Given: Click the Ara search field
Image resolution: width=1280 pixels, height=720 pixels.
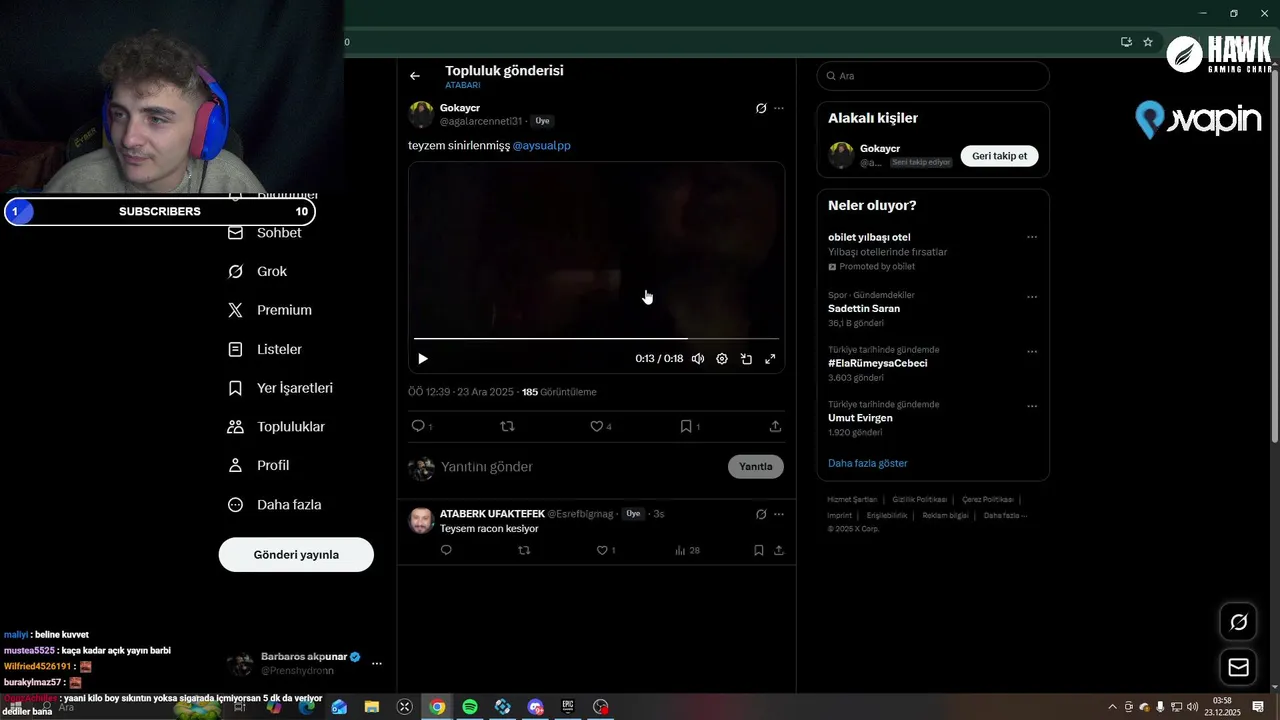Looking at the screenshot, I should 933,76.
